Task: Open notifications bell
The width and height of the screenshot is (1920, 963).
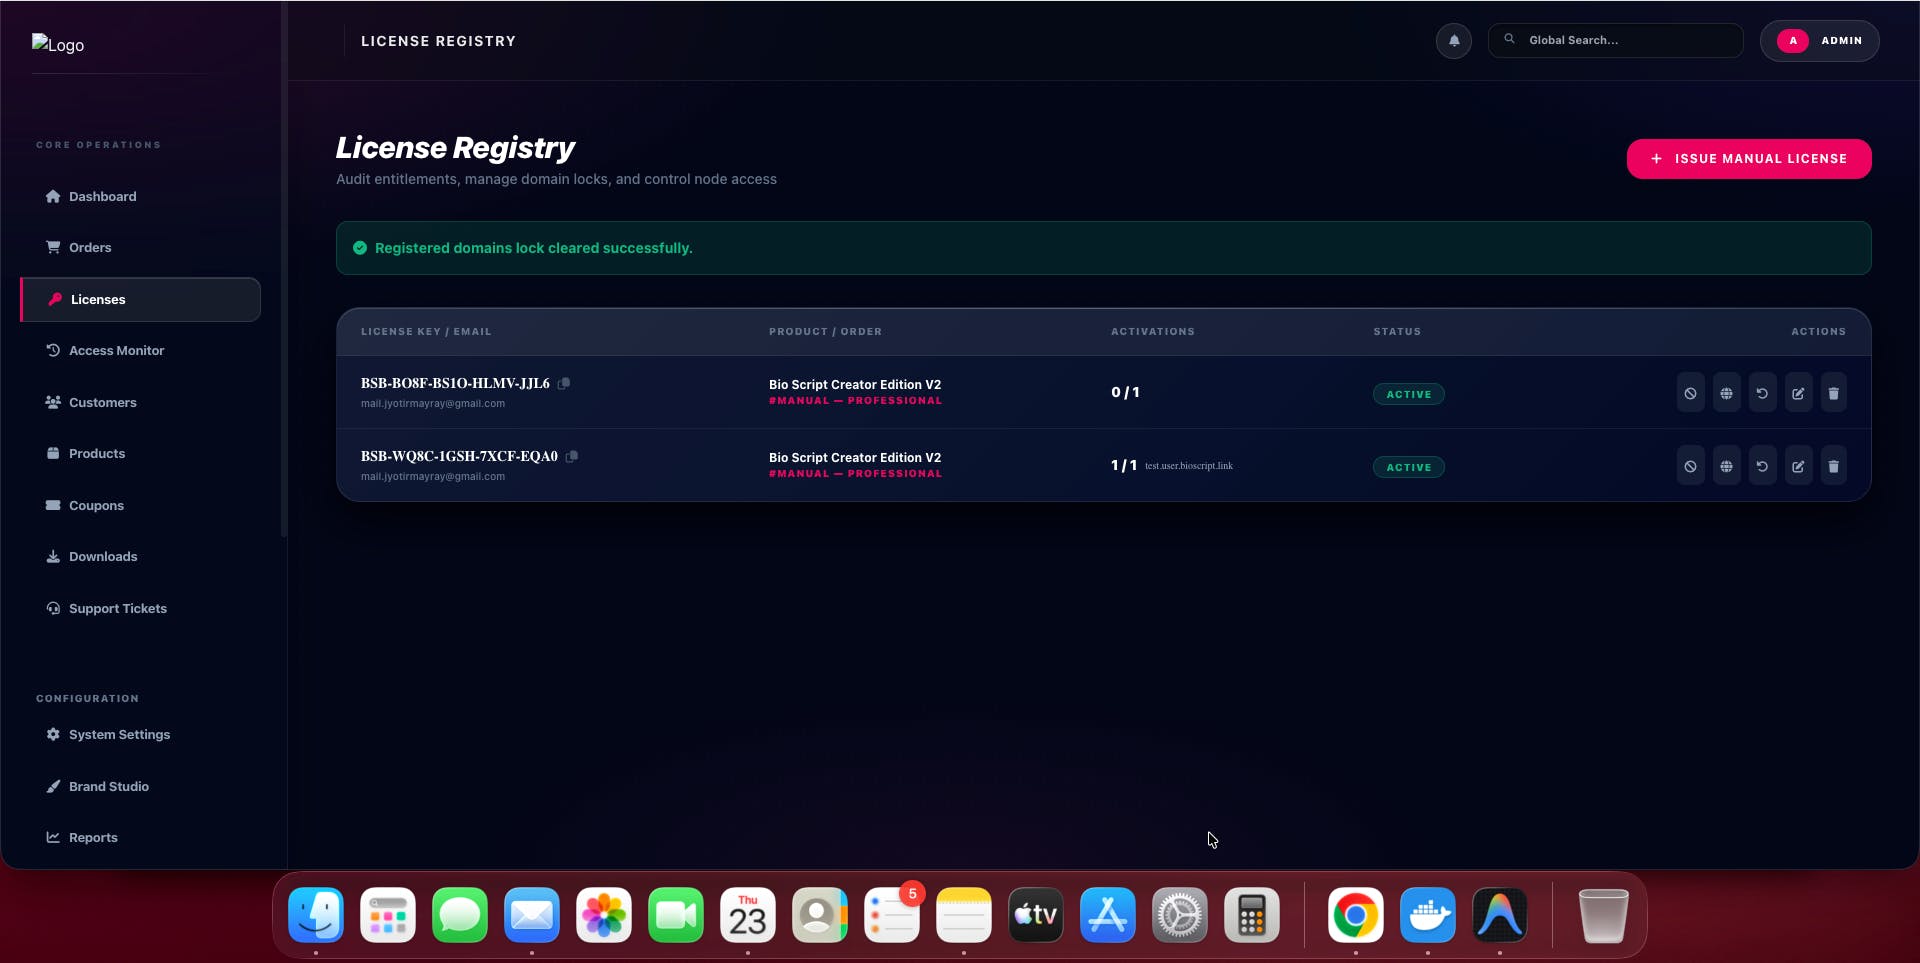Action: [1454, 41]
